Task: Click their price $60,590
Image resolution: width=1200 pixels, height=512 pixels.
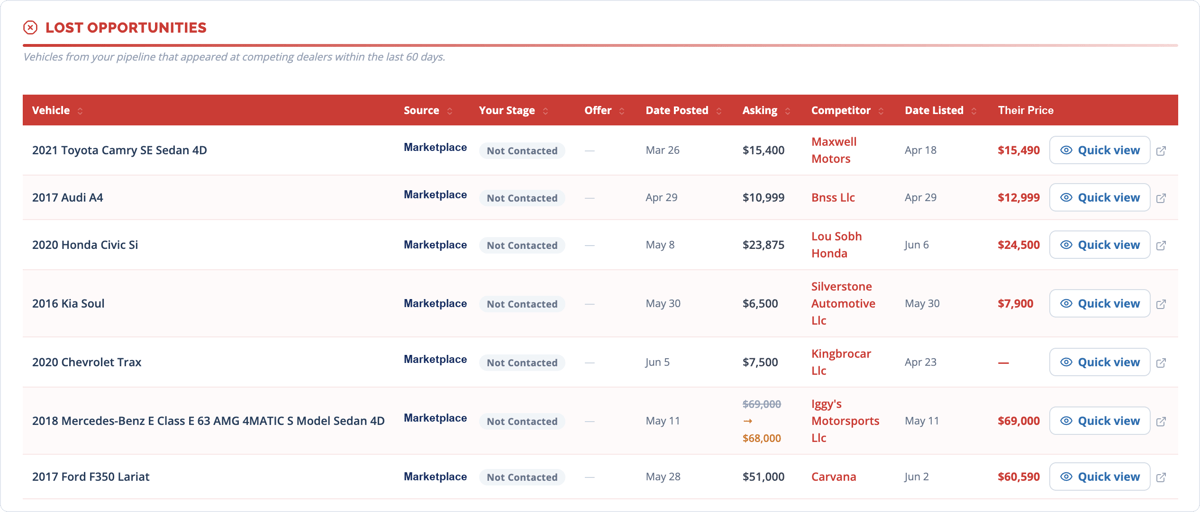Action: 1019,477
